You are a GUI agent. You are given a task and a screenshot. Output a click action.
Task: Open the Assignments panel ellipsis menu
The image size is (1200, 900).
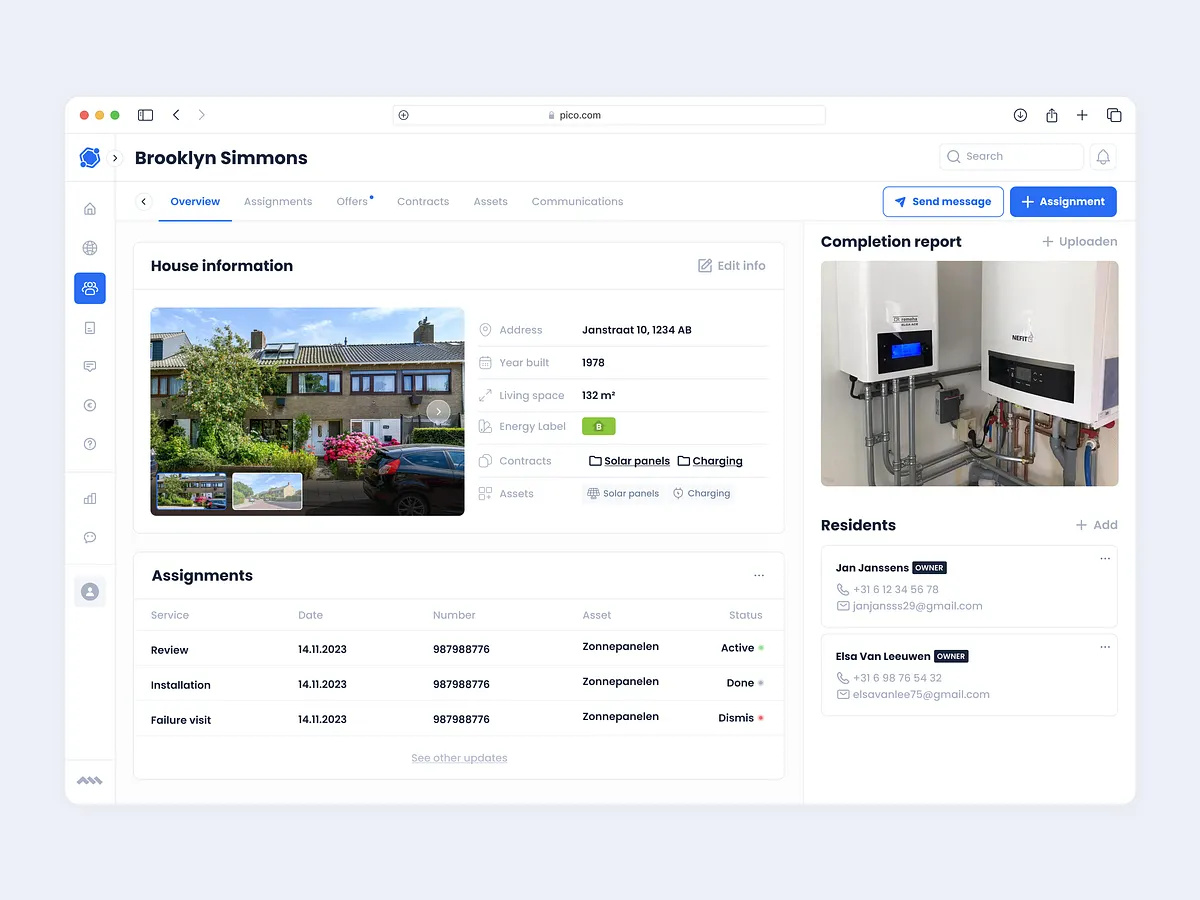(x=759, y=575)
